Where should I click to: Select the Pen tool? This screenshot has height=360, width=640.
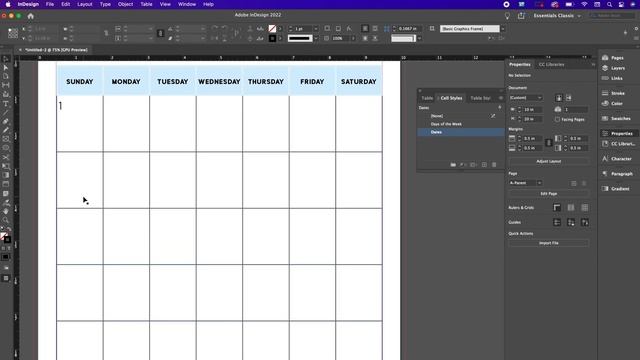point(6,121)
